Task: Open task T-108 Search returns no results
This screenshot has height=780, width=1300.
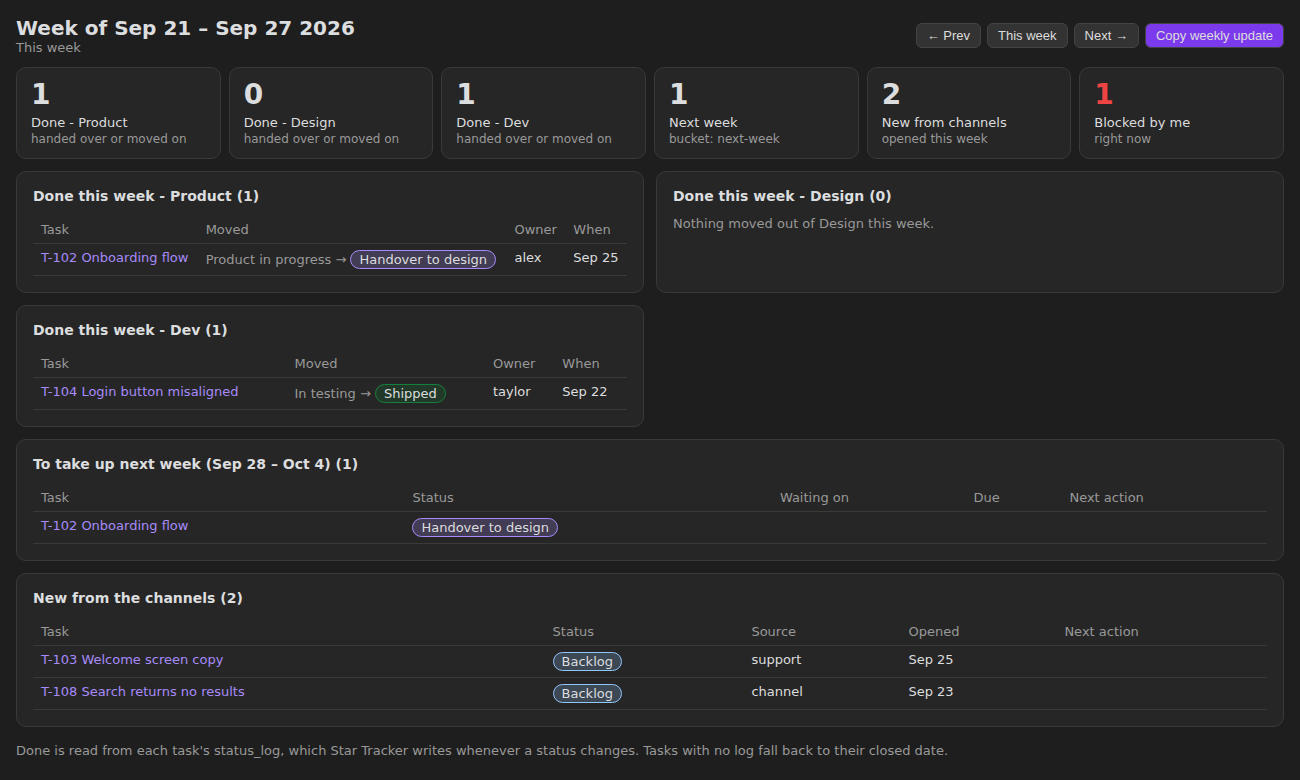Action: (143, 692)
